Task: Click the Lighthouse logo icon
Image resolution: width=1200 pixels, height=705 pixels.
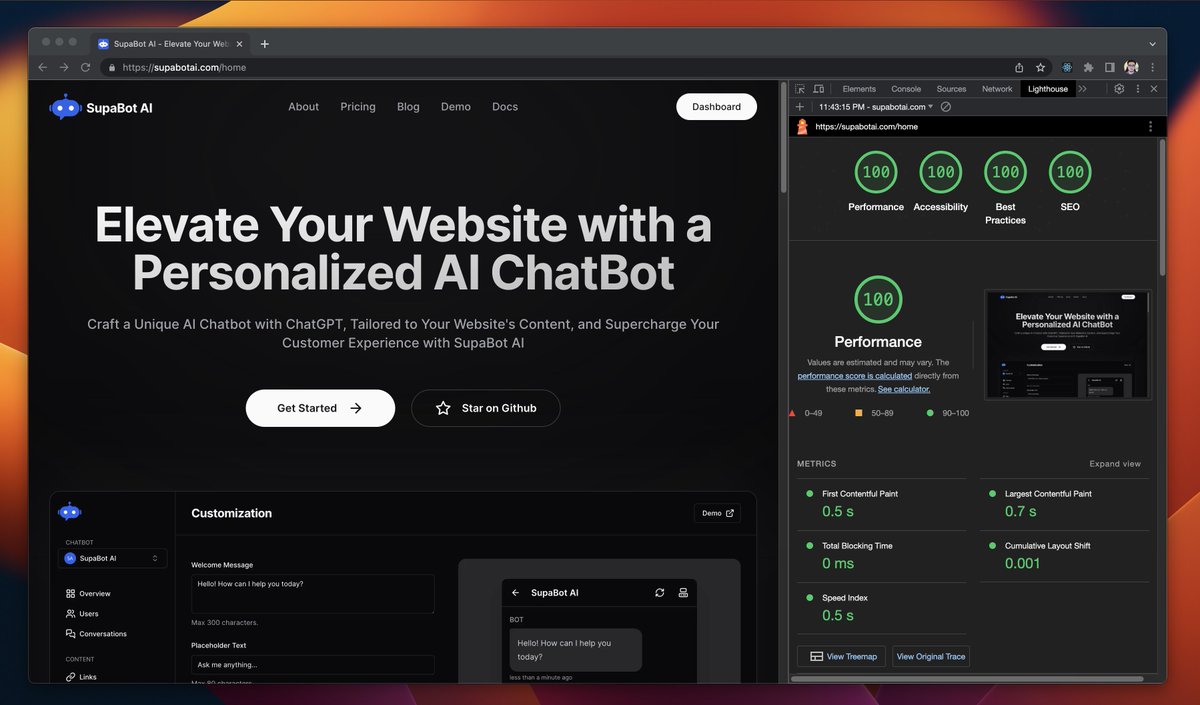Action: point(801,127)
